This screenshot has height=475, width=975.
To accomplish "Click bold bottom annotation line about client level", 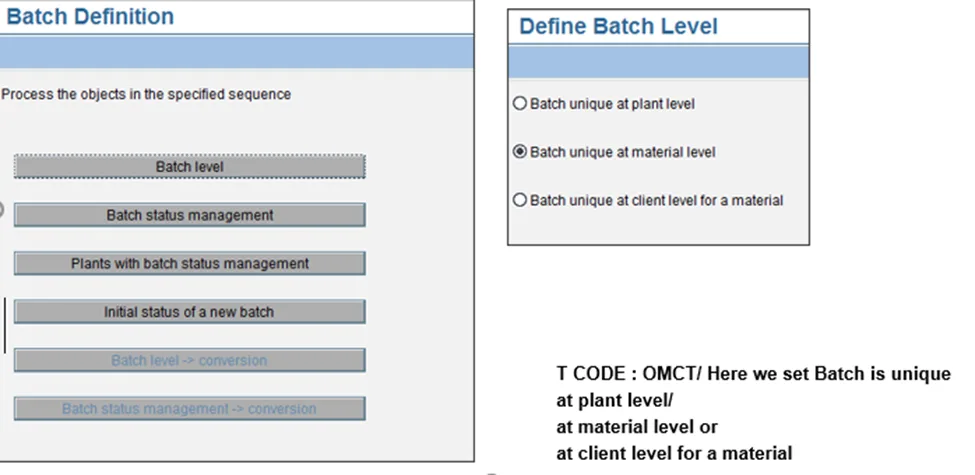I will (674, 454).
